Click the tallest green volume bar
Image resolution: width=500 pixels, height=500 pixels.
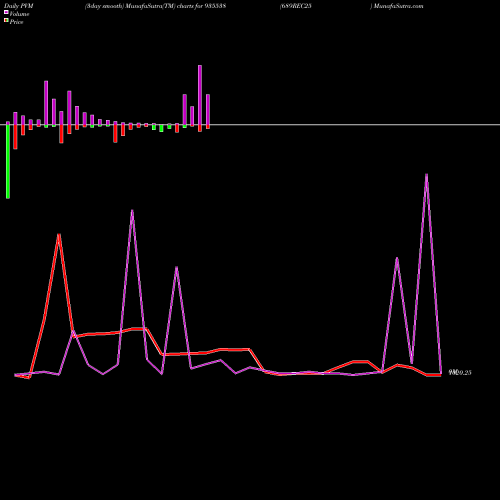pos(8,162)
